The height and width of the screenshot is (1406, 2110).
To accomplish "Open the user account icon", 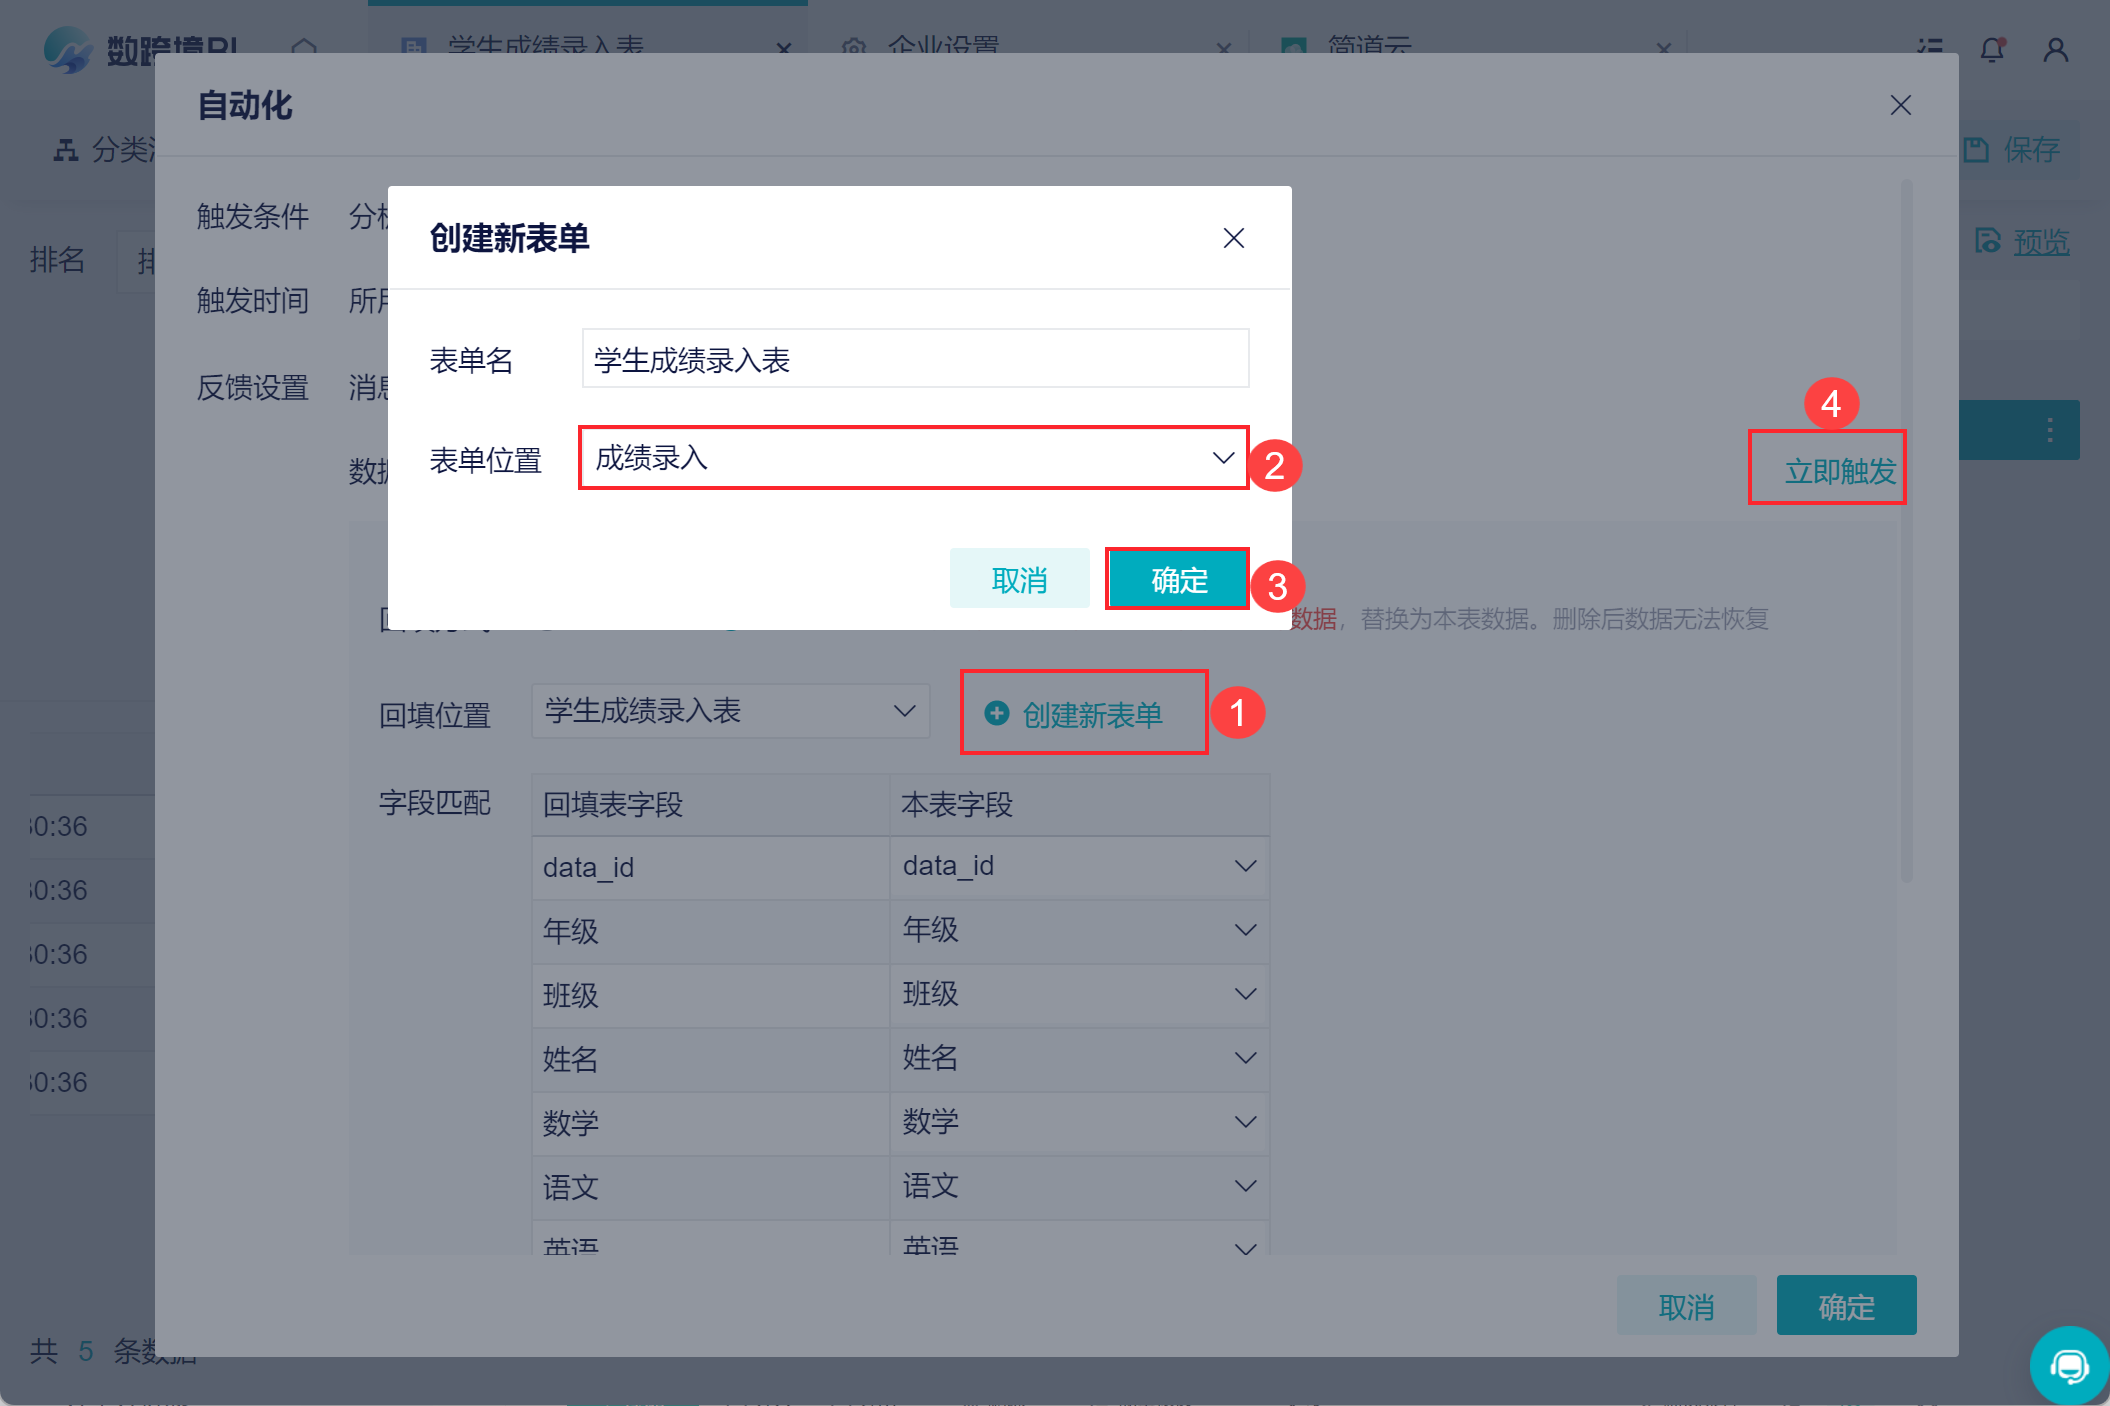I will tap(2055, 49).
